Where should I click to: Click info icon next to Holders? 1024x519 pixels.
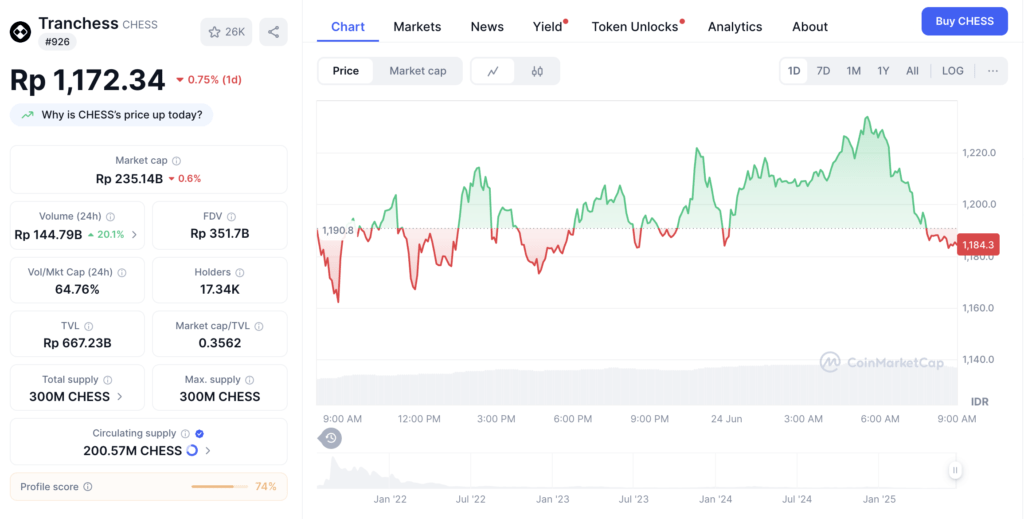(x=240, y=273)
